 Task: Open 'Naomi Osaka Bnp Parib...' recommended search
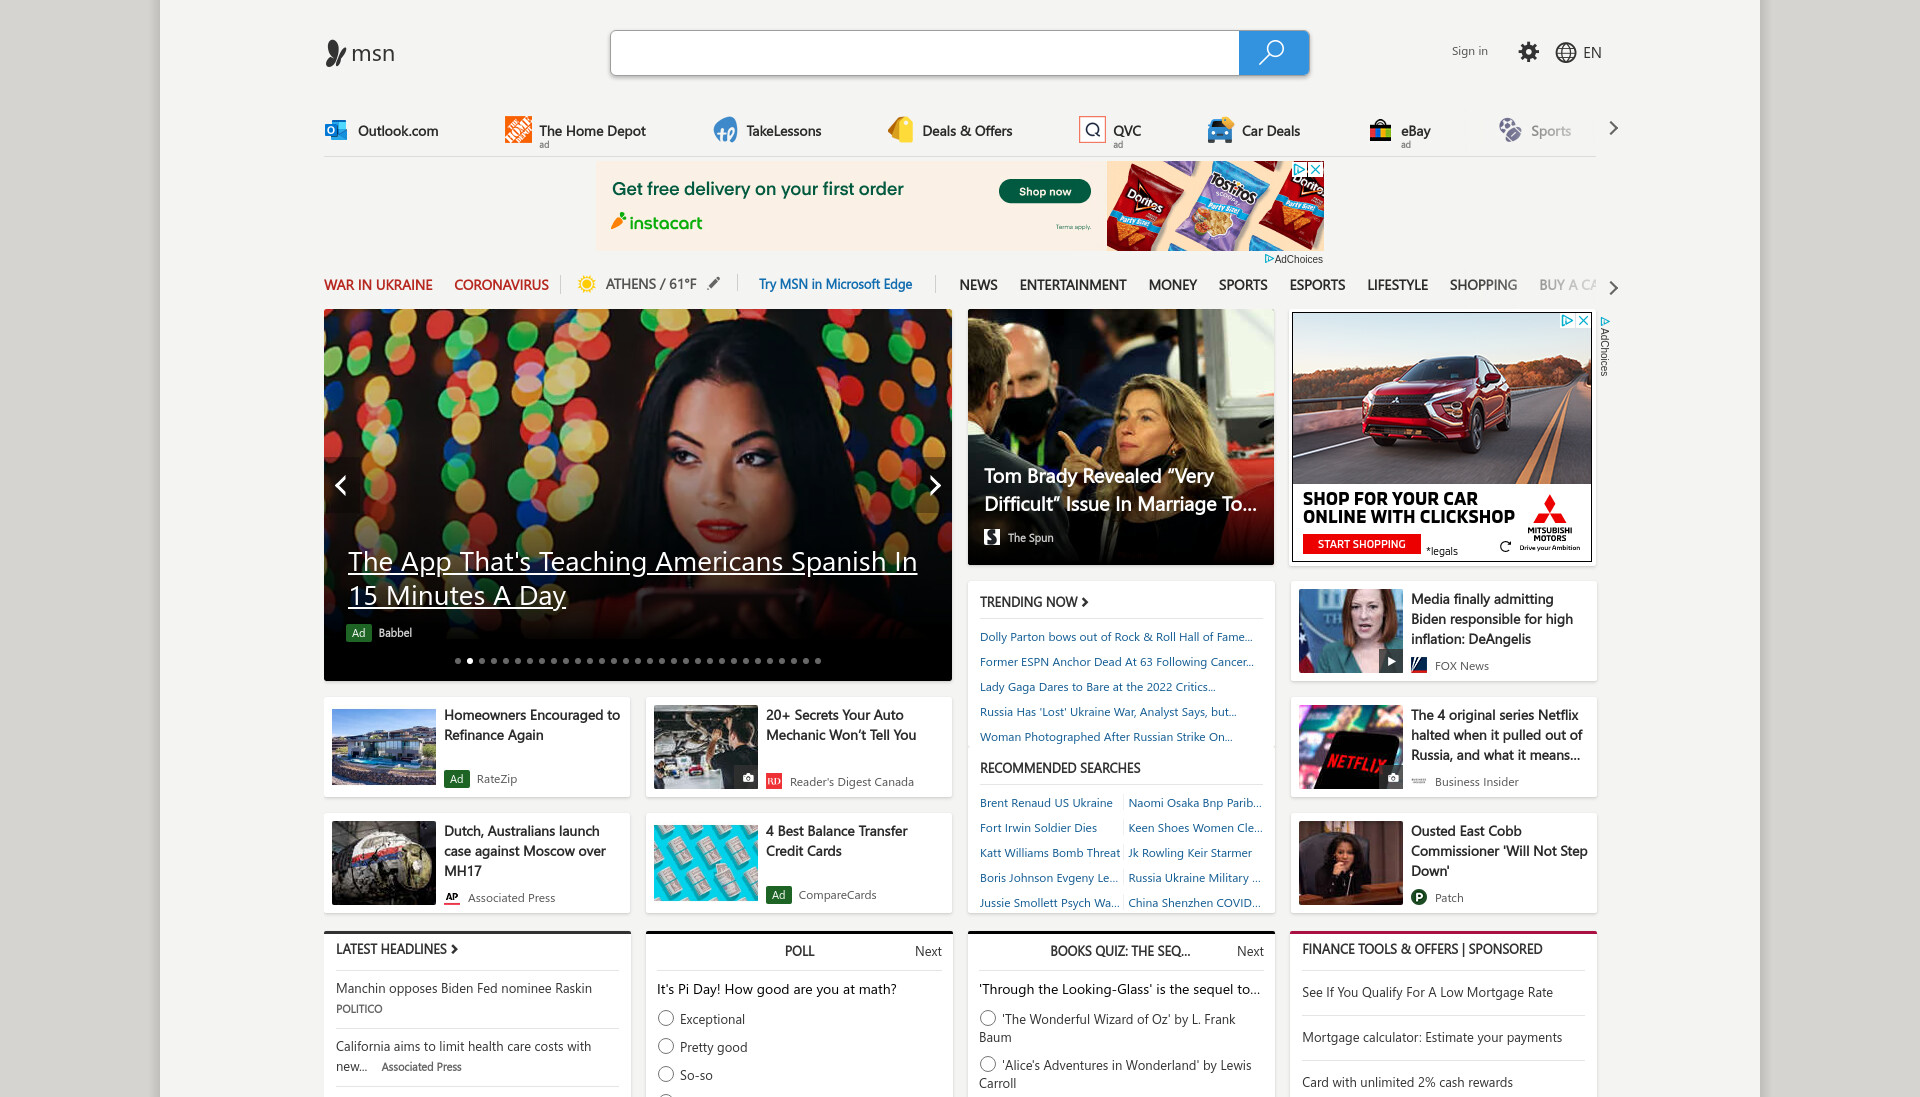tap(1195, 803)
